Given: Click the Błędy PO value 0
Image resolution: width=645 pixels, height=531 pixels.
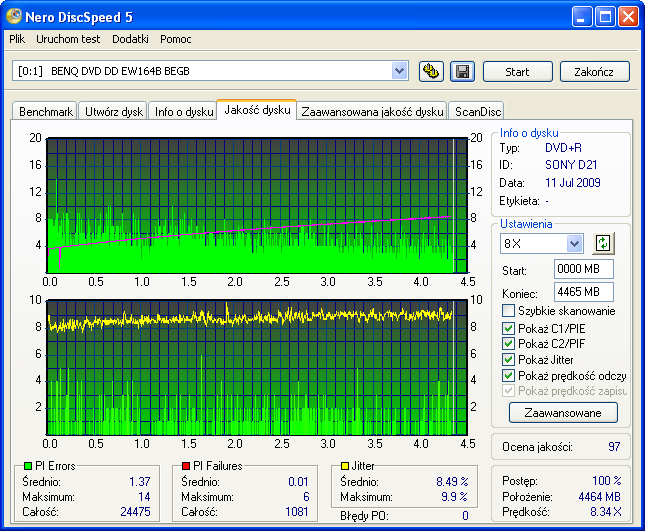Looking at the screenshot, I should click(x=465, y=515).
